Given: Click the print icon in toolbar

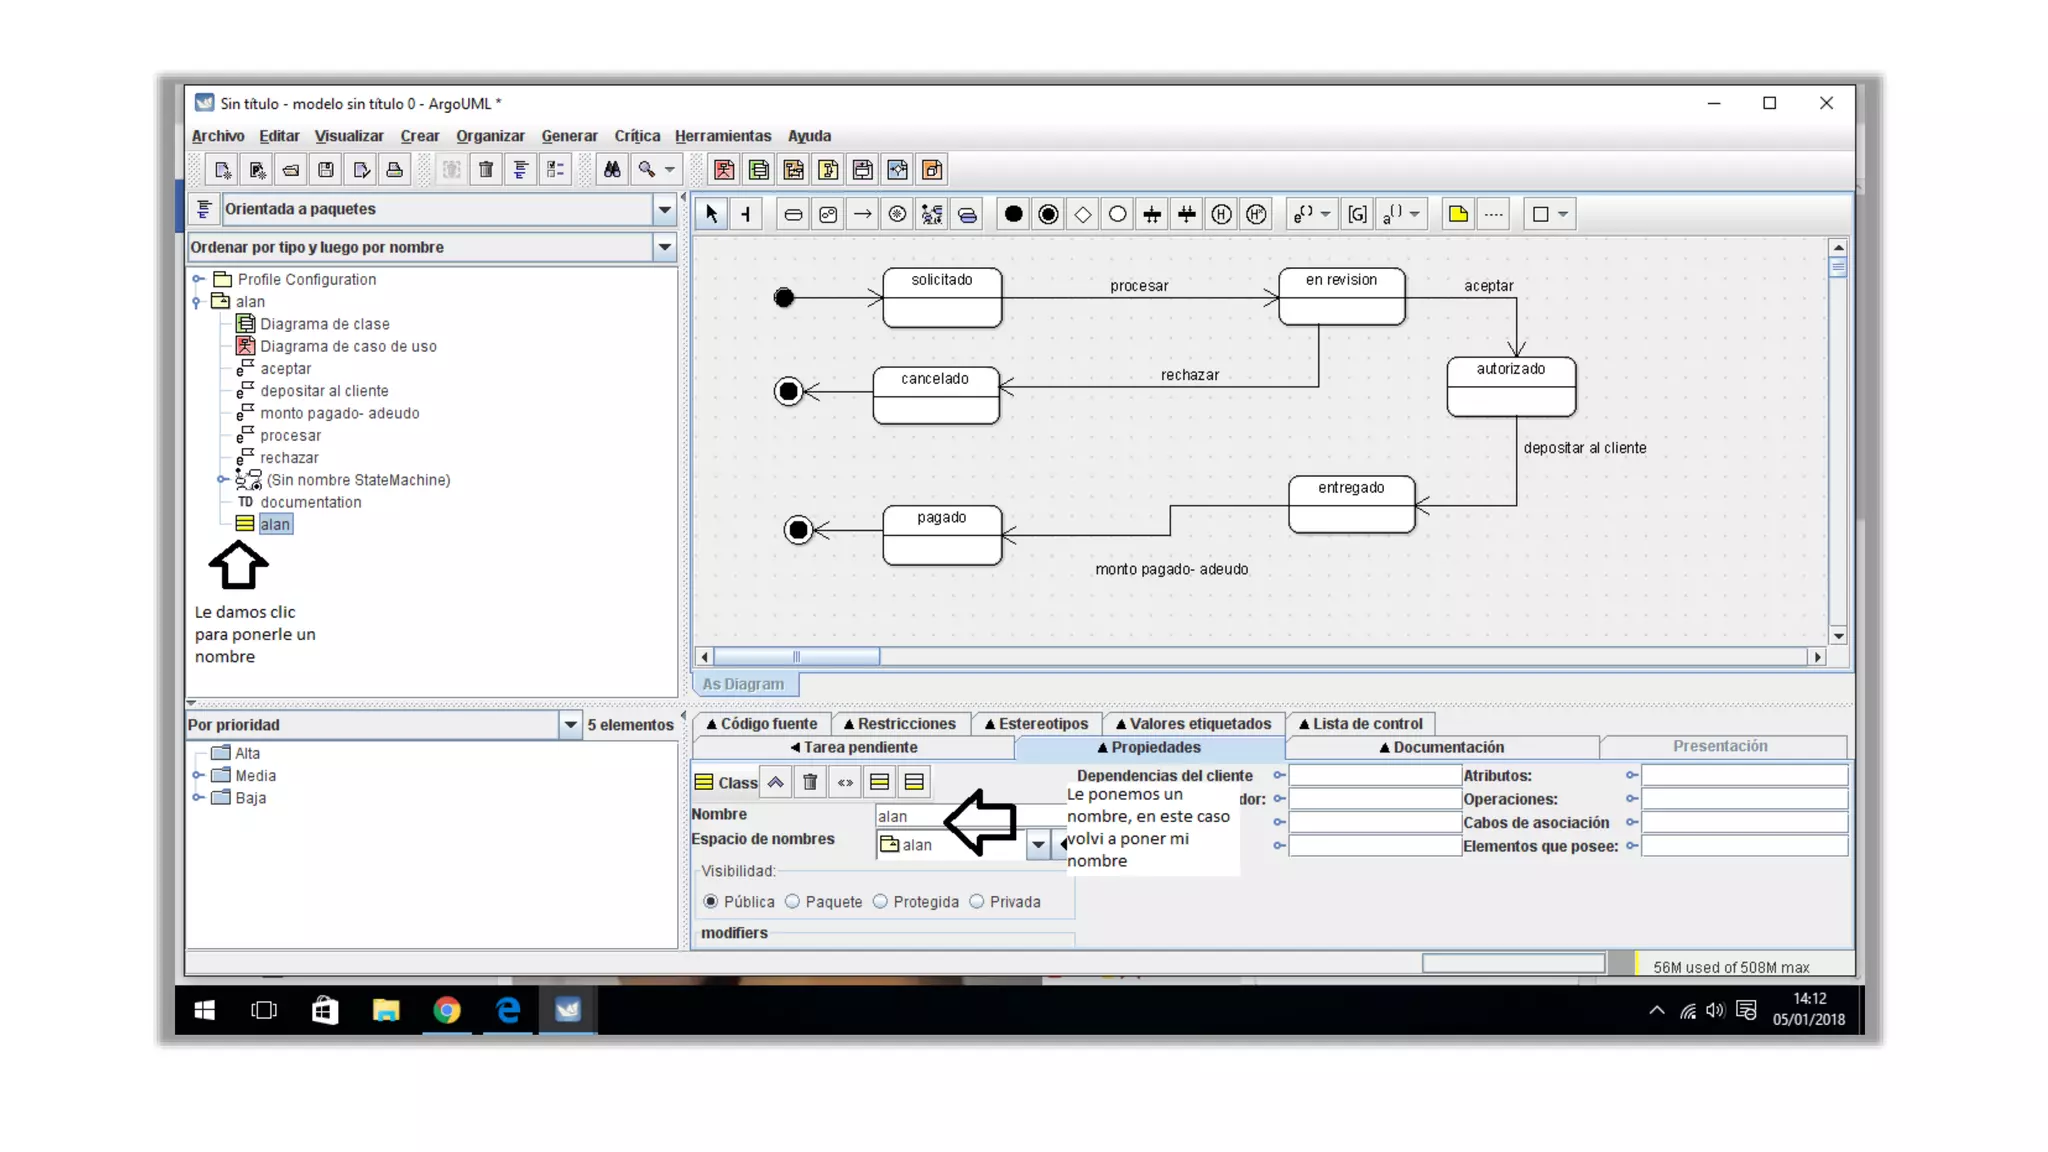Looking at the screenshot, I should [x=395, y=170].
